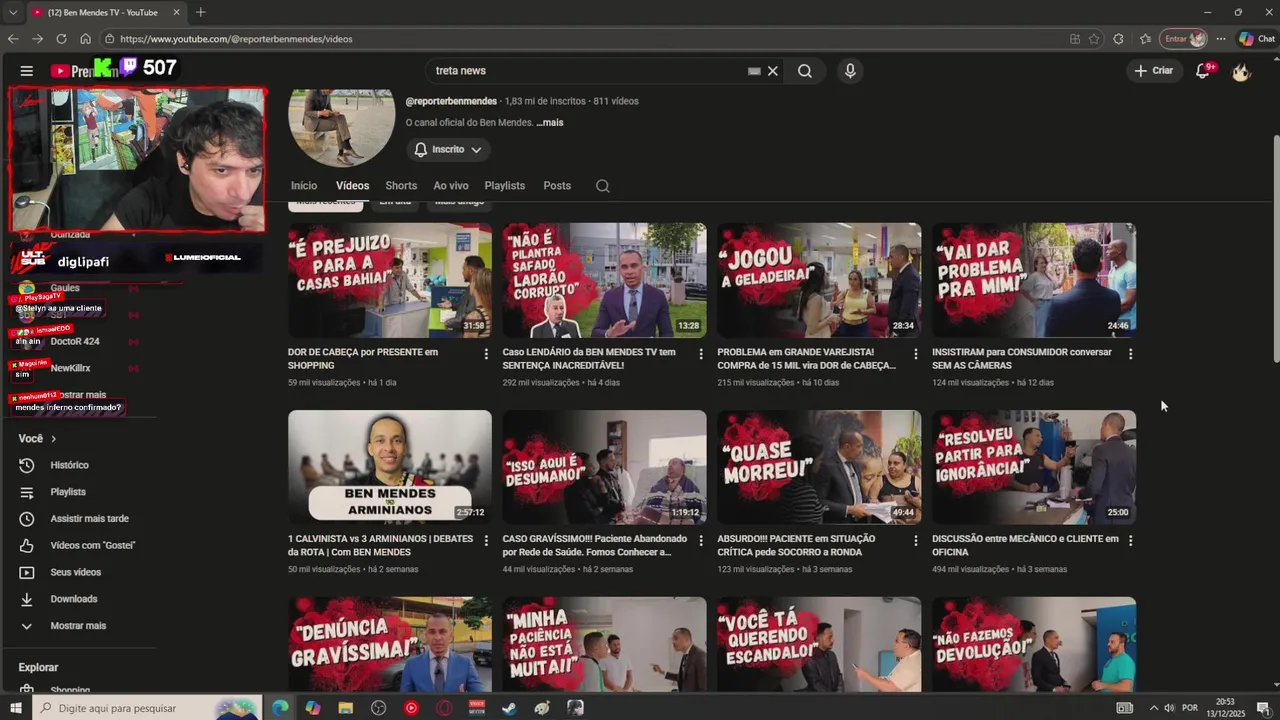Open the Edge settings ellipsis menu
Viewport: 1280px width, 720px height.
[x=1221, y=39]
